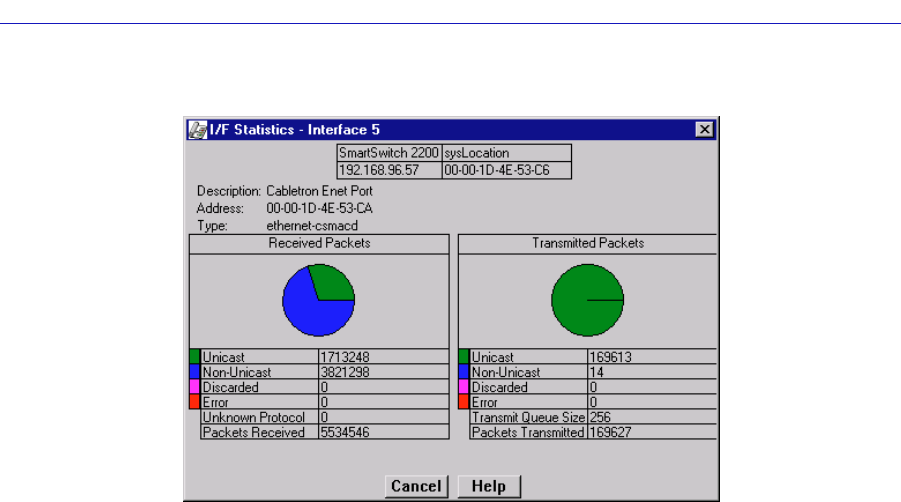The image size is (901, 502).
Task: Click red Error swatch under Transmitted Packets
Action: tap(464, 402)
